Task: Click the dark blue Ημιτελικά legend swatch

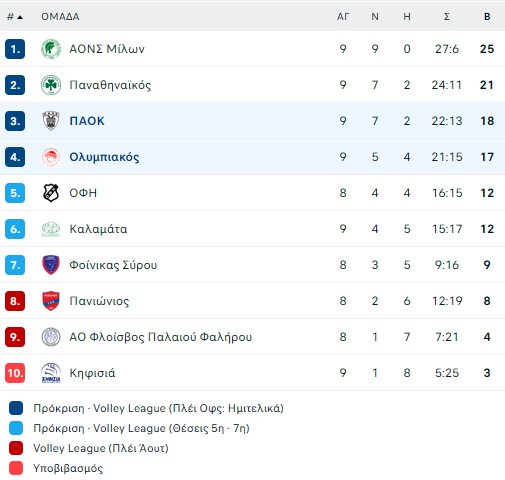Action: [16, 408]
